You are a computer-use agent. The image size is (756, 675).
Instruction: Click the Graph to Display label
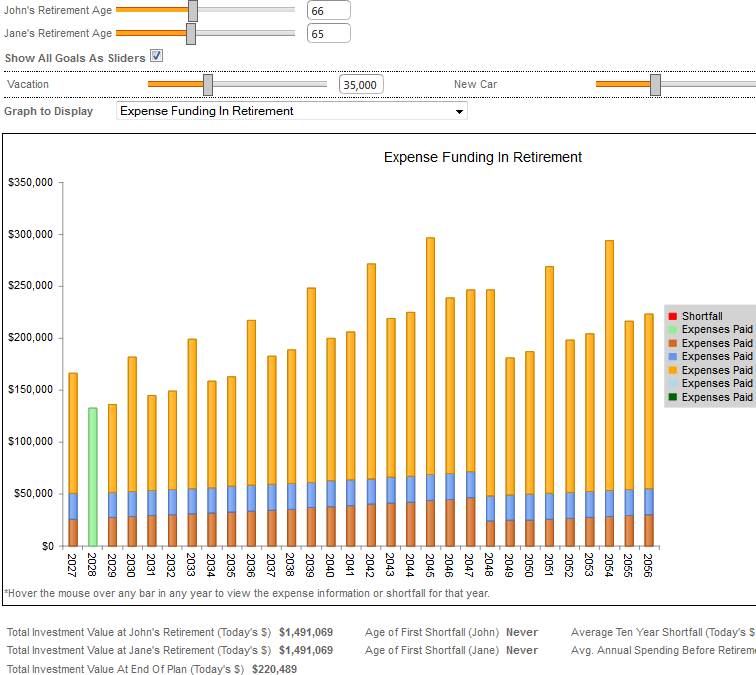pyautogui.click(x=49, y=111)
